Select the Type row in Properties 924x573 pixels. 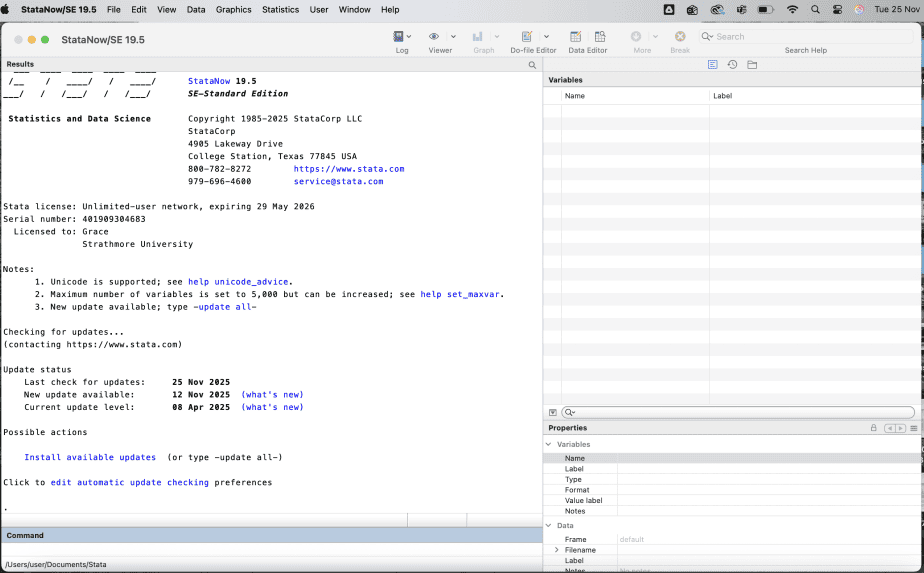click(731, 479)
